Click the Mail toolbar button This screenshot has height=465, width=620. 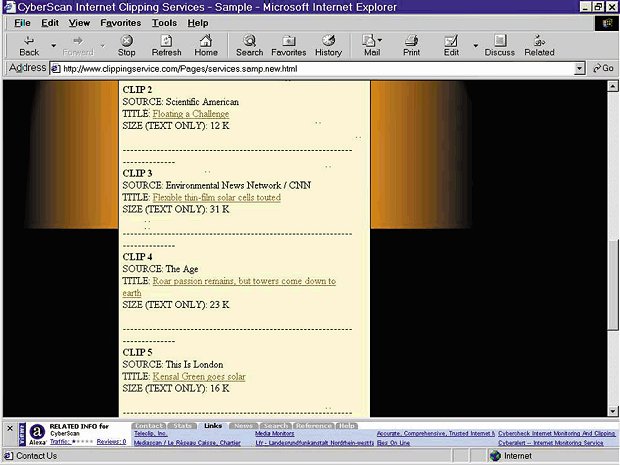pyautogui.click(x=372, y=46)
